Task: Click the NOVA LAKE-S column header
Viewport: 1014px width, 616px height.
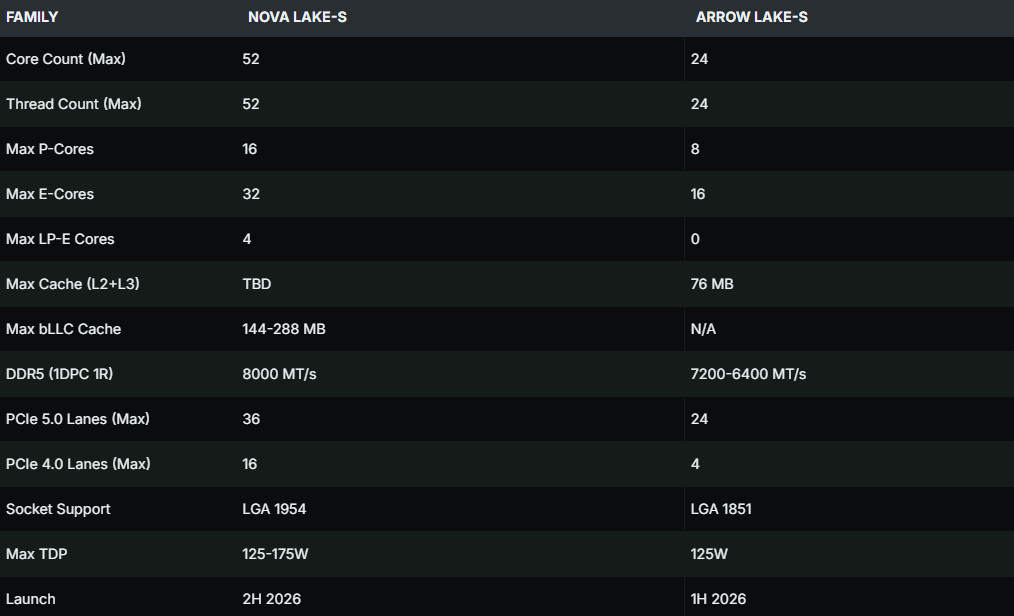Action: [x=297, y=17]
